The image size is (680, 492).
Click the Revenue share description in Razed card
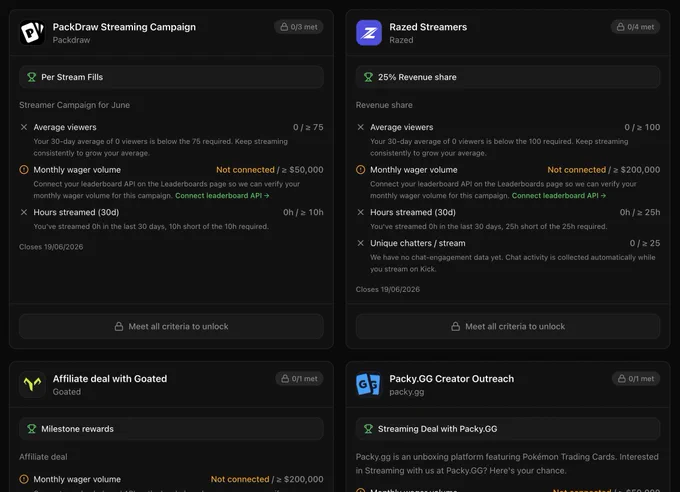[384, 105]
